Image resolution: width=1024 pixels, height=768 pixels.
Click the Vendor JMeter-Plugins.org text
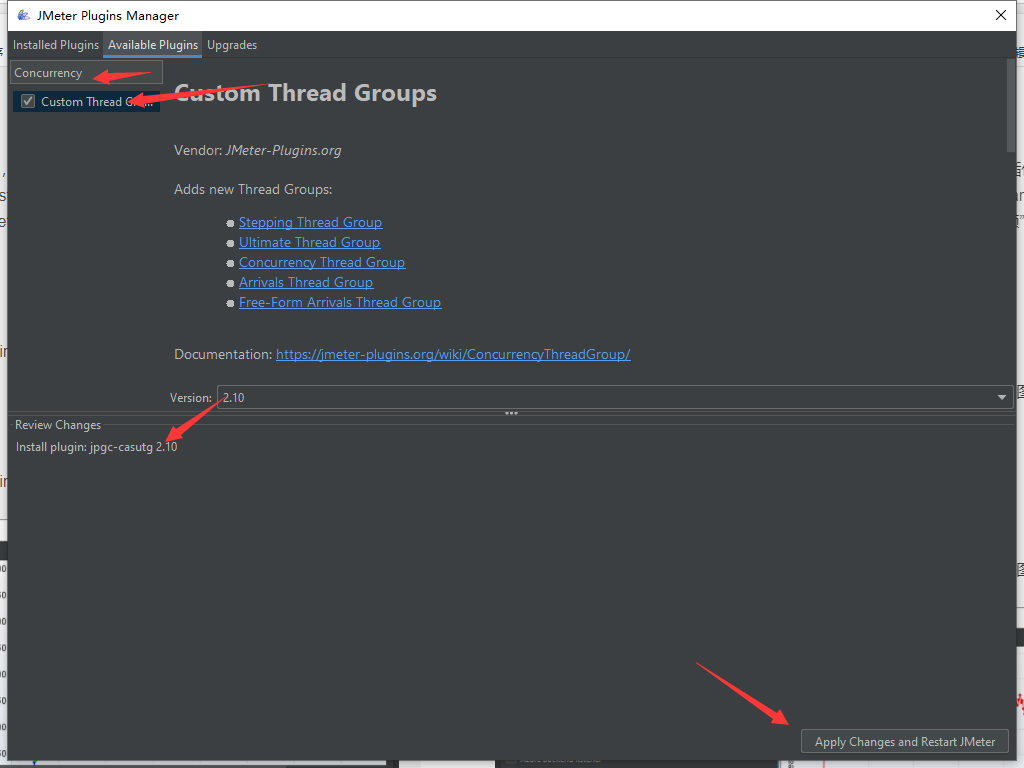click(x=257, y=150)
